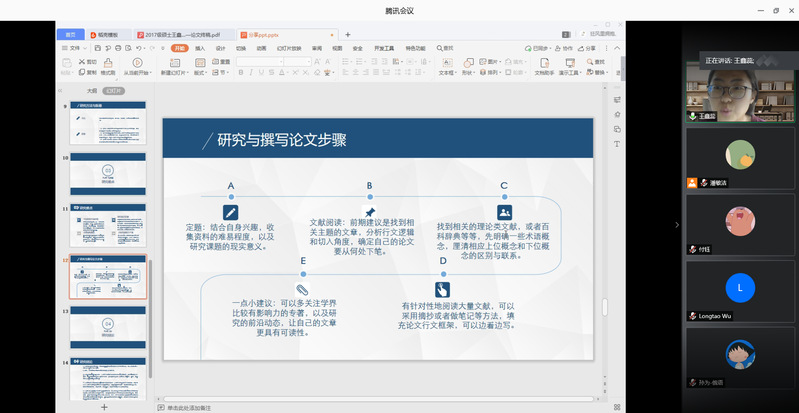The height and width of the screenshot is (413, 799).
Task: Click the pencil icon under step A
Action: point(231,212)
